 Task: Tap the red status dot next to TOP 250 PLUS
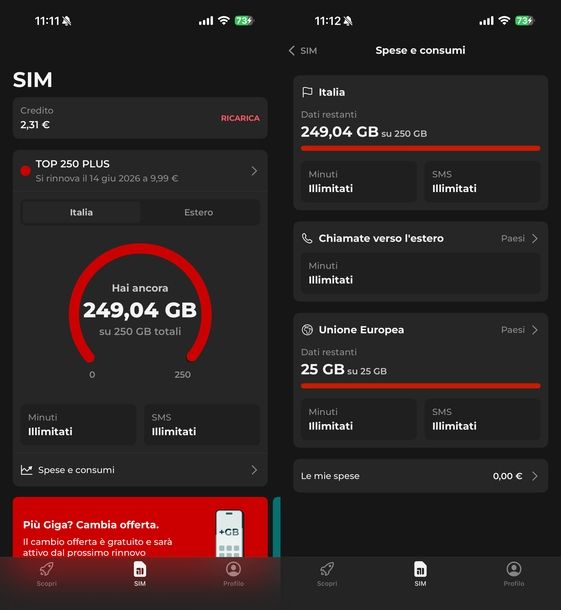pyautogui.click(x=26, y=171)
